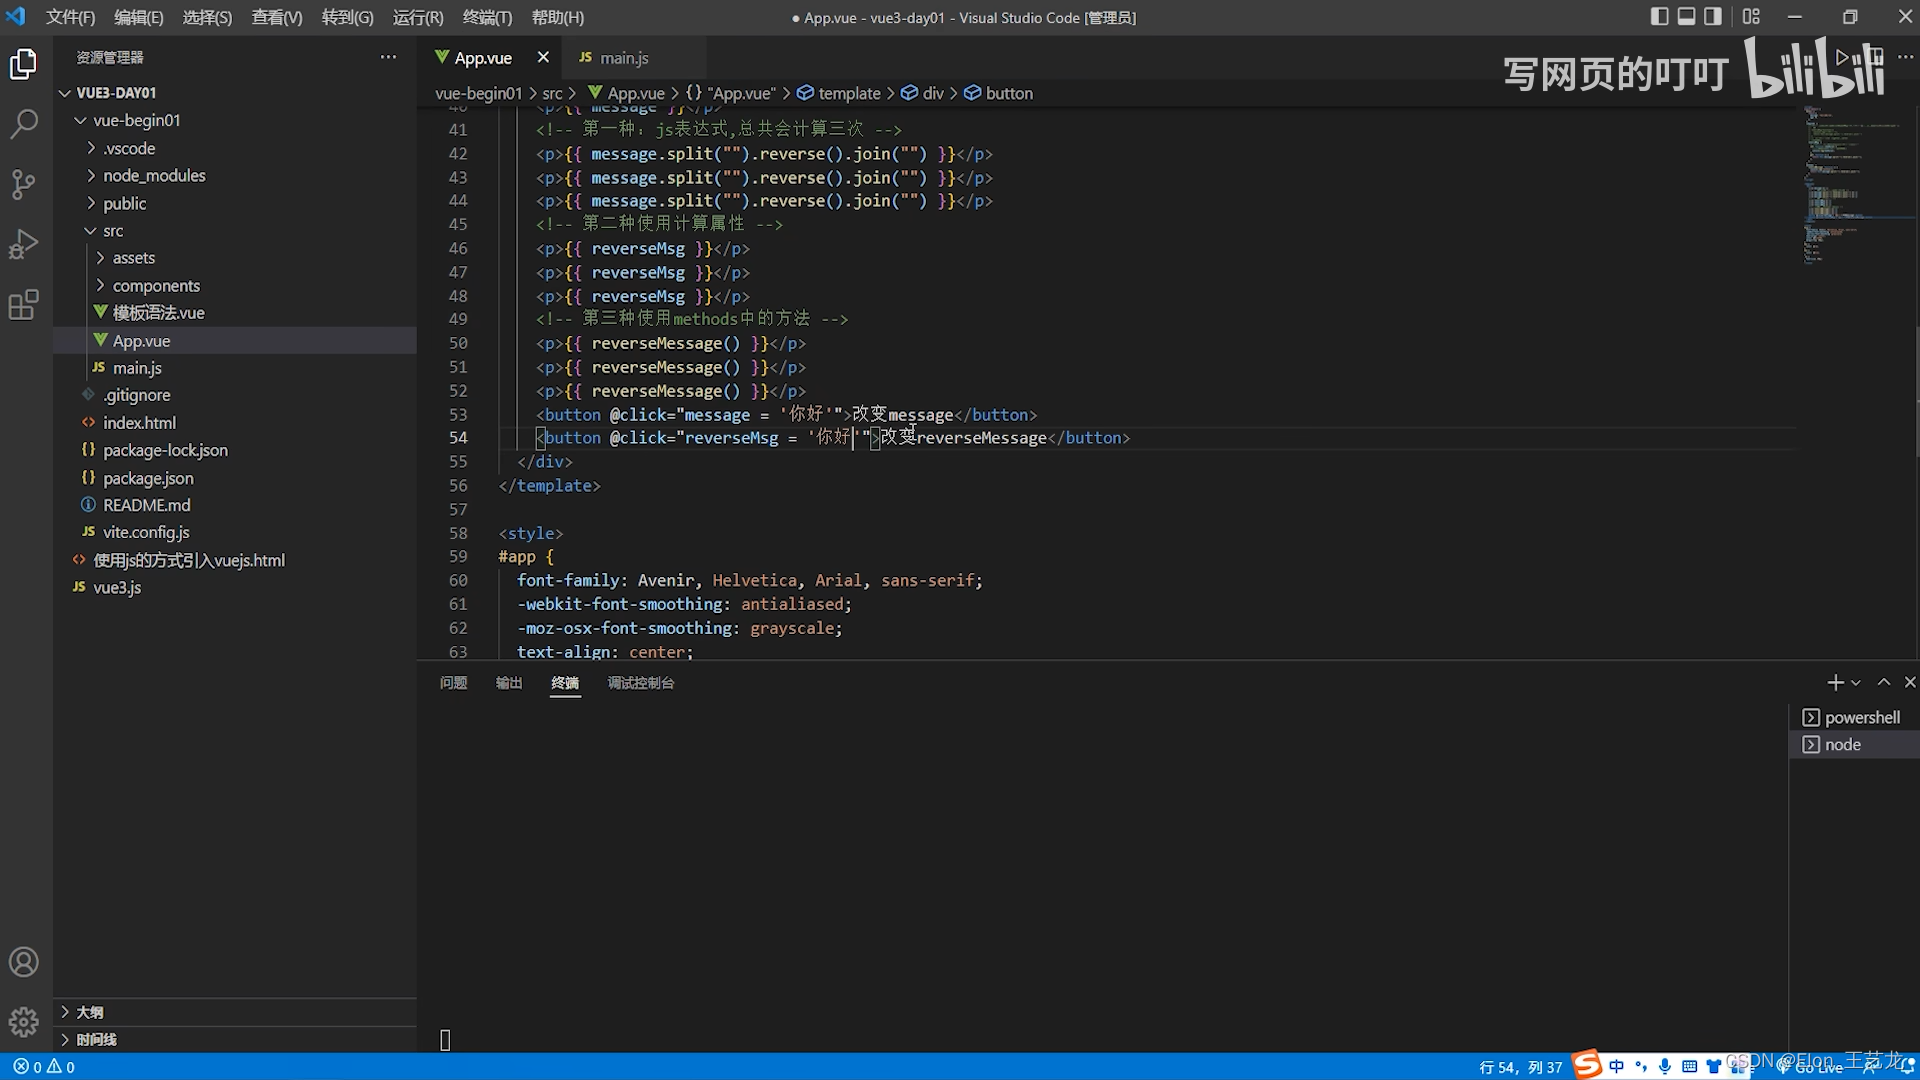Screen dimensions: 1920x1080
Task: Toggle bottom panel layout icon
Action: [x=1686, y=16]
